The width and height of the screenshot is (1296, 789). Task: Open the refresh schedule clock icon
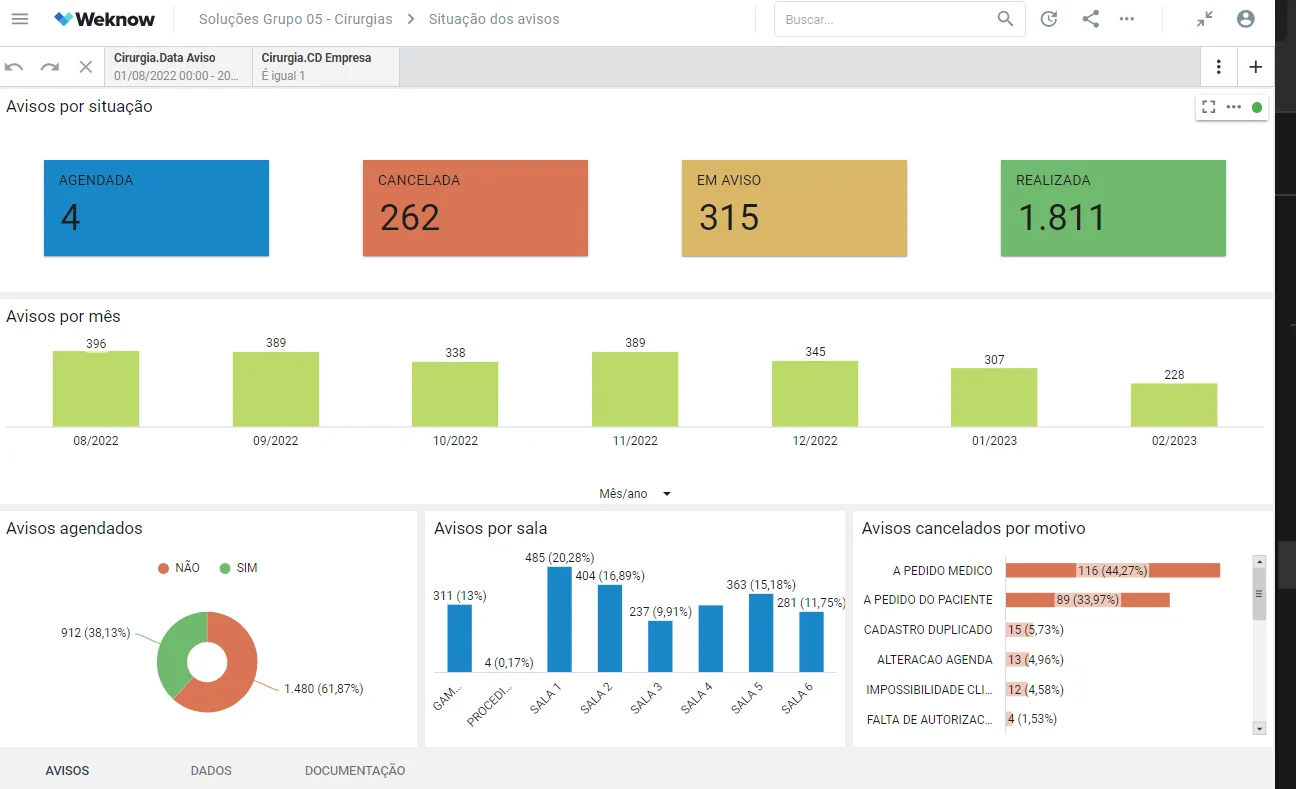[x=1049, y=19]
